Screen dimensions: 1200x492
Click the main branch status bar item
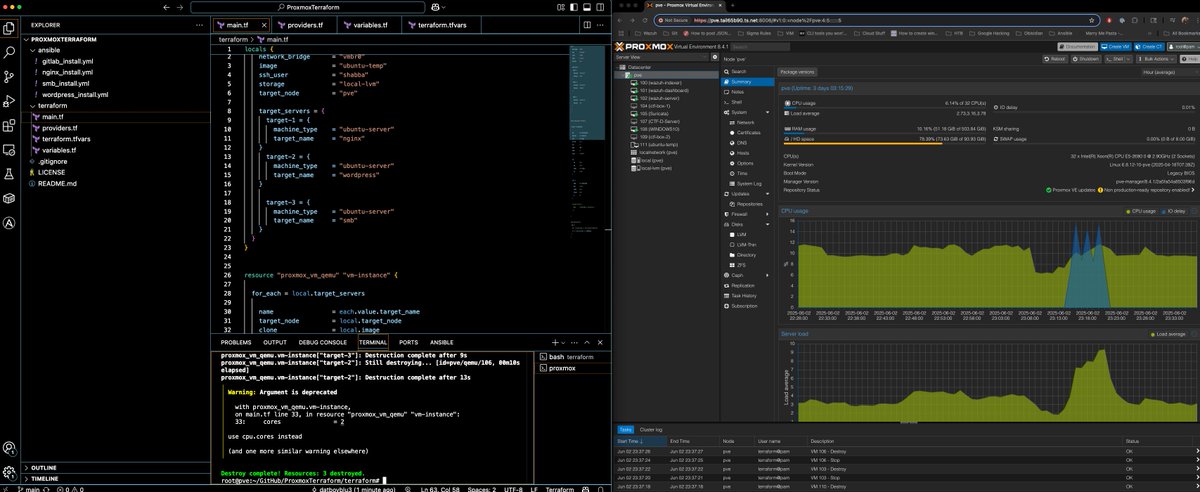(x=28, y=489)
